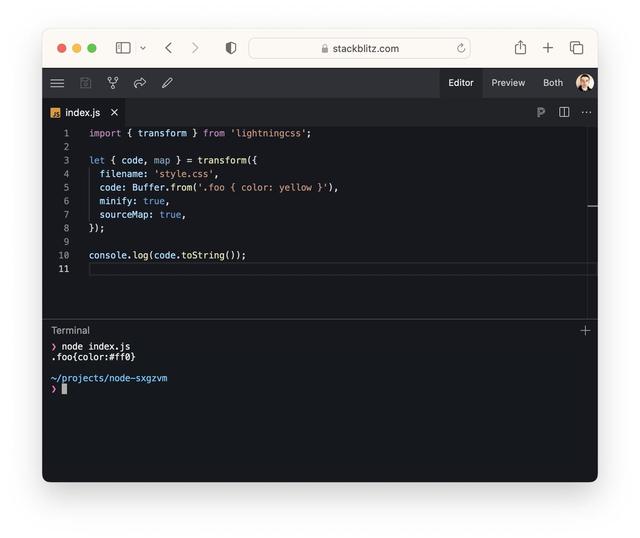640x538 pixels.
Task: Go forward in Safari
Action: pos(195,48)
